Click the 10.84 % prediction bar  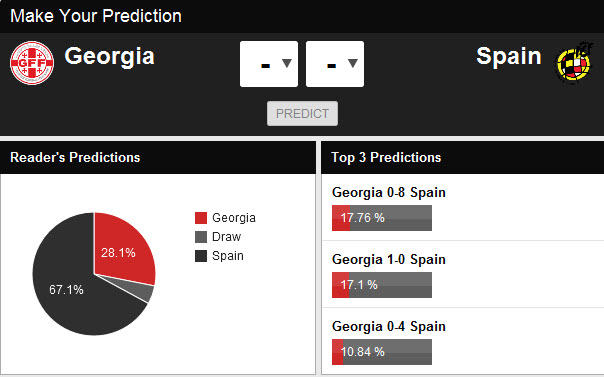tap(382, 352)
